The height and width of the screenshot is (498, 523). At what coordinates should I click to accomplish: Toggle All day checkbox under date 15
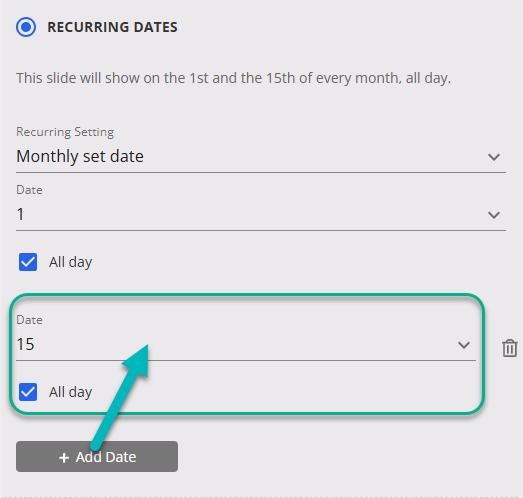click(x=28, y=392)
